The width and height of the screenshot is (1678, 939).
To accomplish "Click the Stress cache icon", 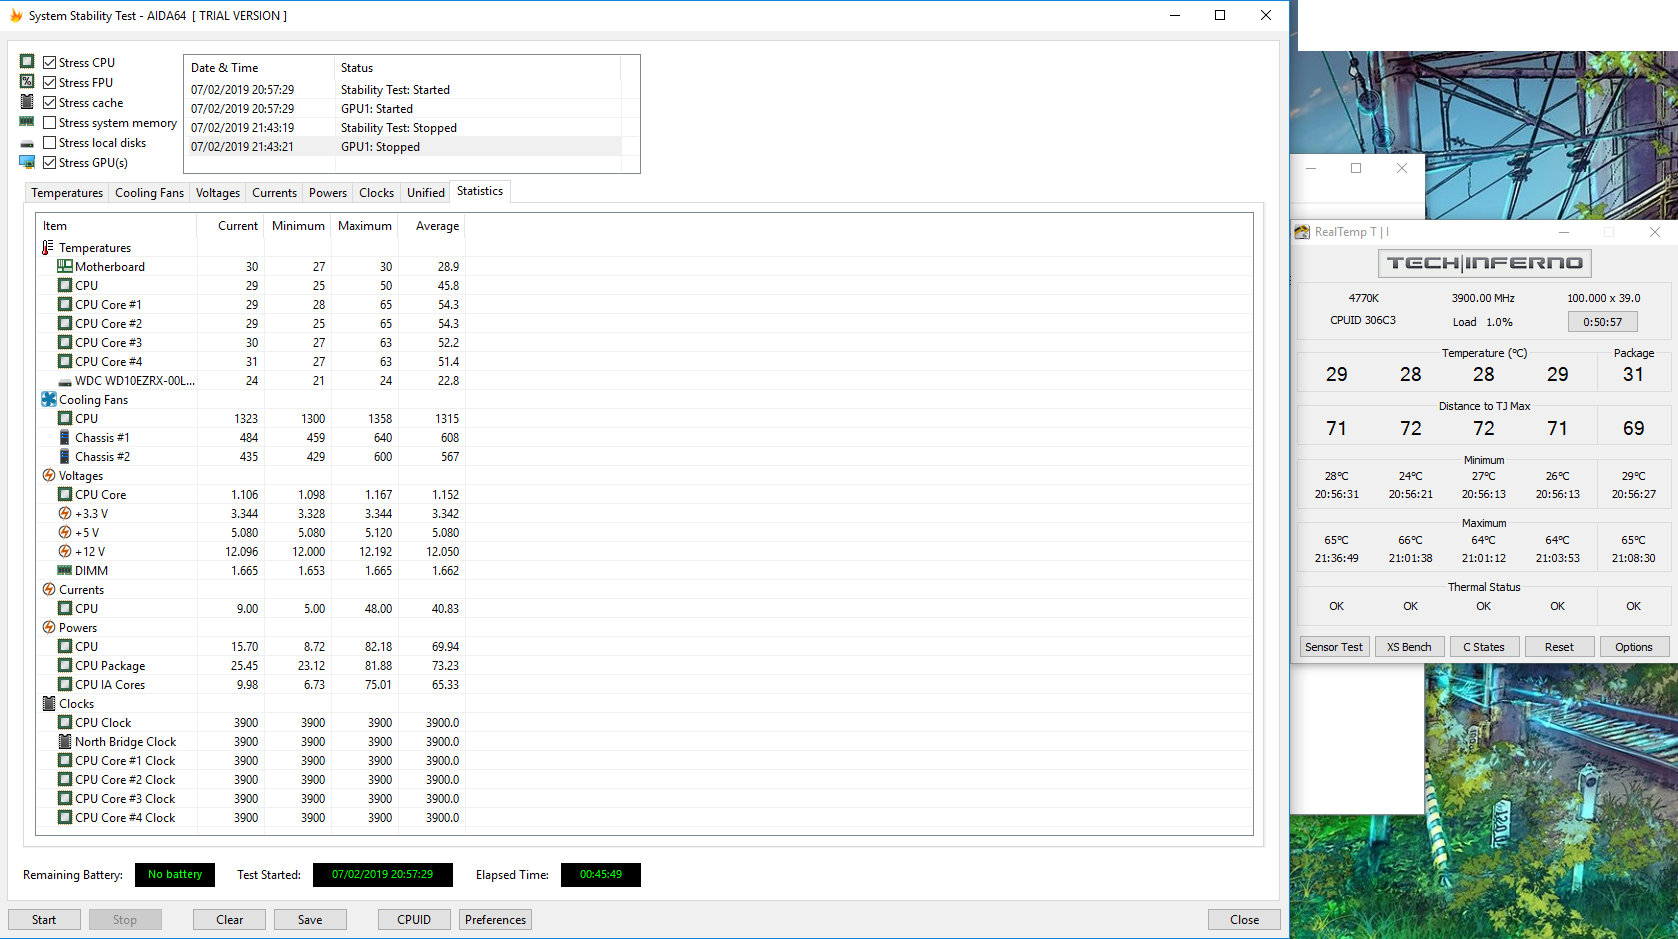I will click(x=27, y=102).
